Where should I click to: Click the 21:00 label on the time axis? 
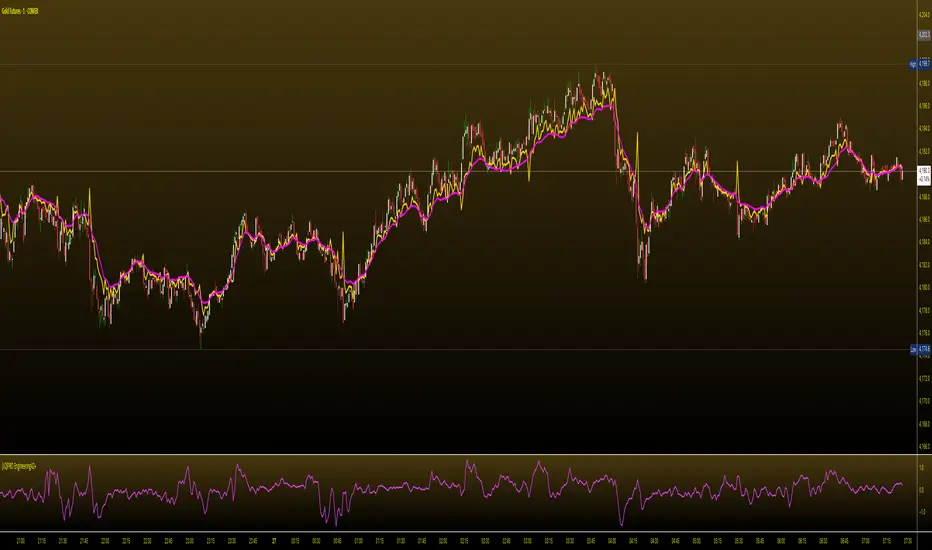[x=20, y=541]
